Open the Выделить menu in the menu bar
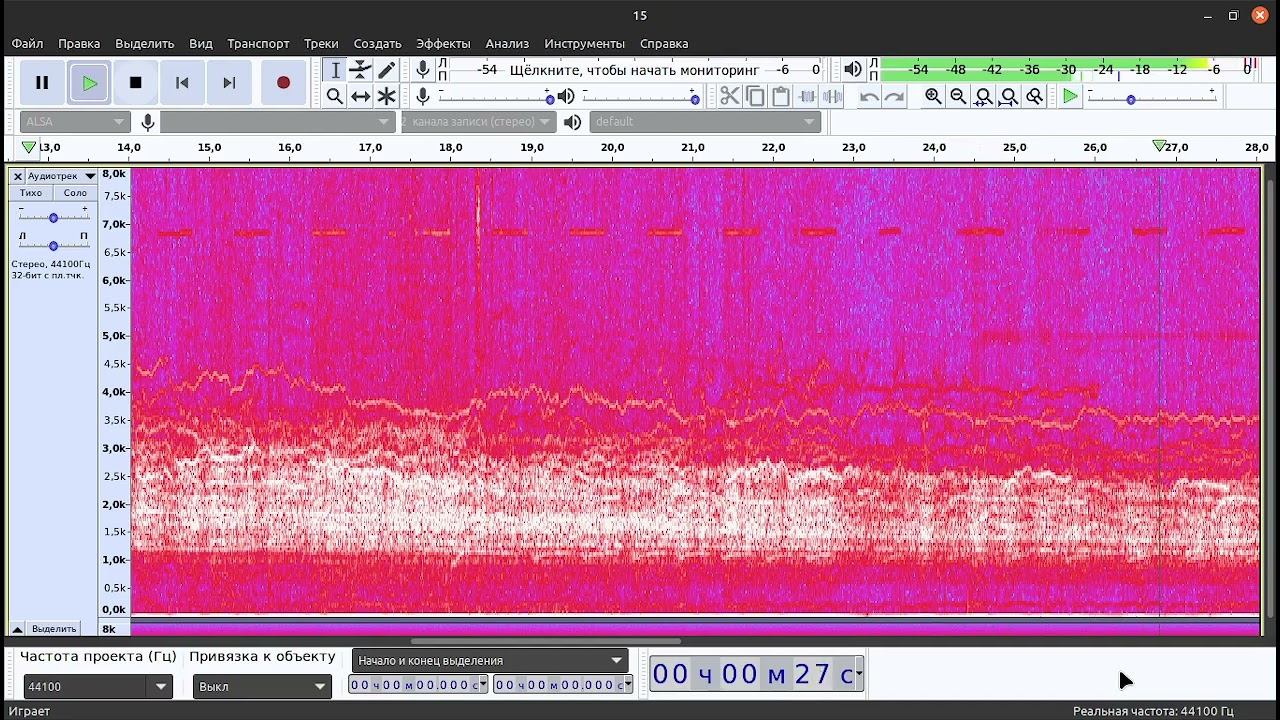This screenshot has height=720, width=1280. [x=145, y=44]
